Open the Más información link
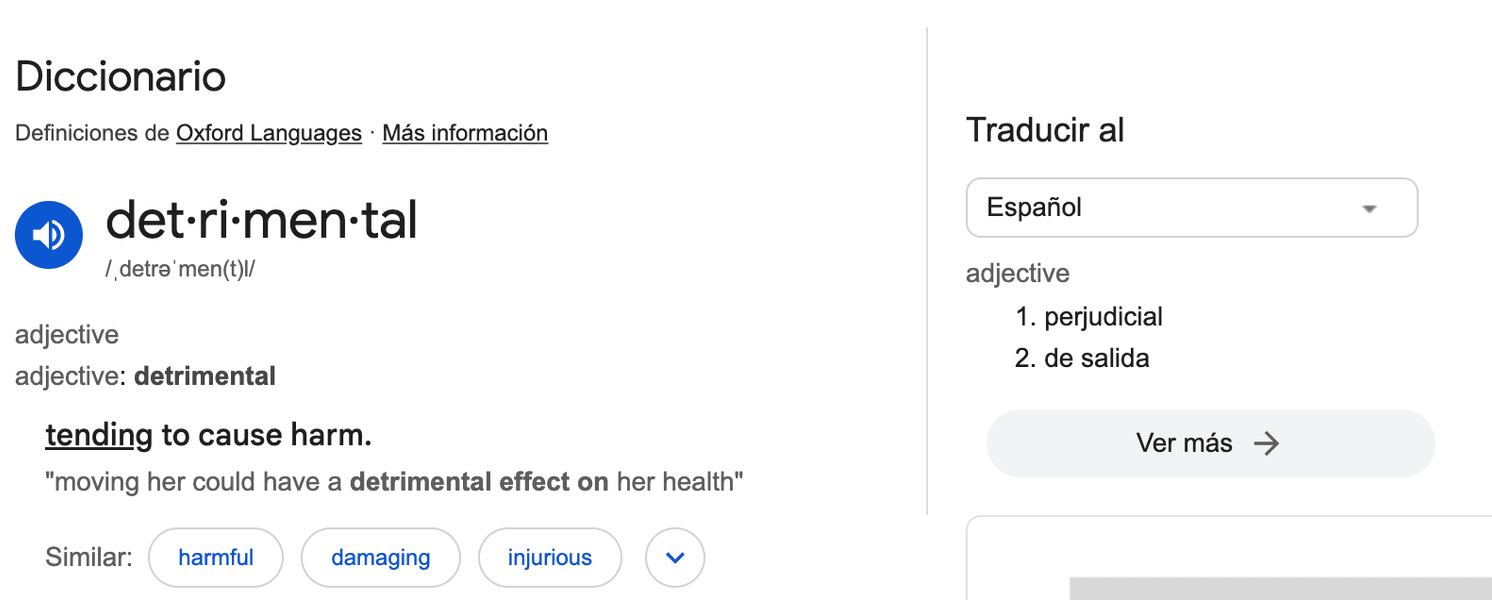The height and width of the screenshot is (600, 1492). [x=465, y=133]
